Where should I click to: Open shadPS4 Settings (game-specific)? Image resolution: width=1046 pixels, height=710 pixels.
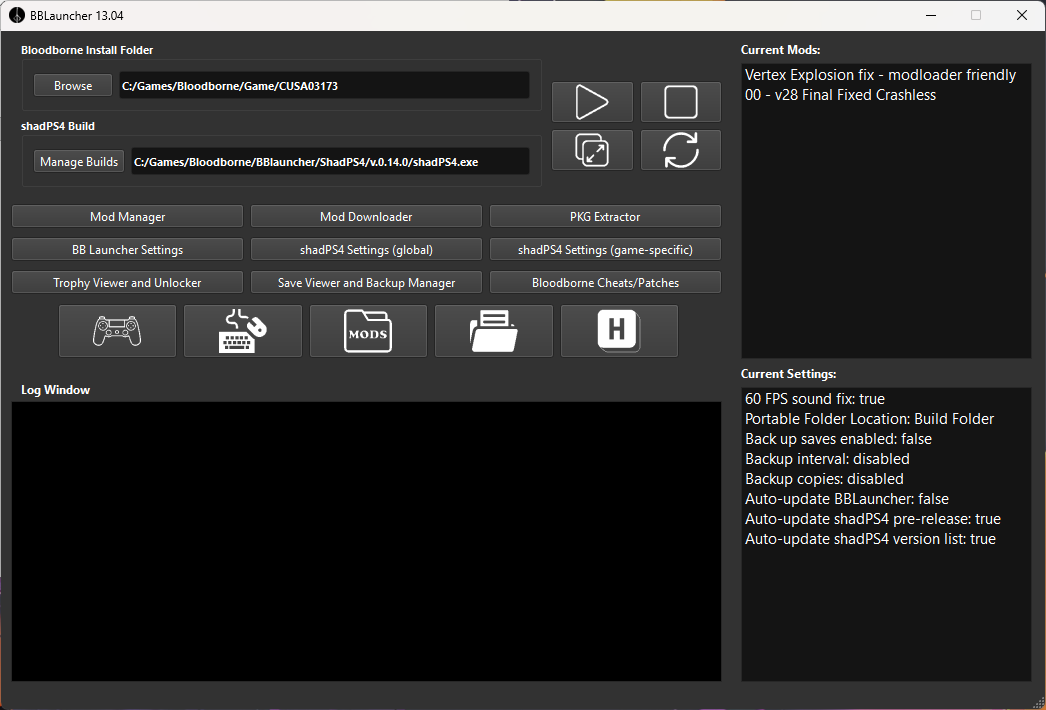coord(605,250)
